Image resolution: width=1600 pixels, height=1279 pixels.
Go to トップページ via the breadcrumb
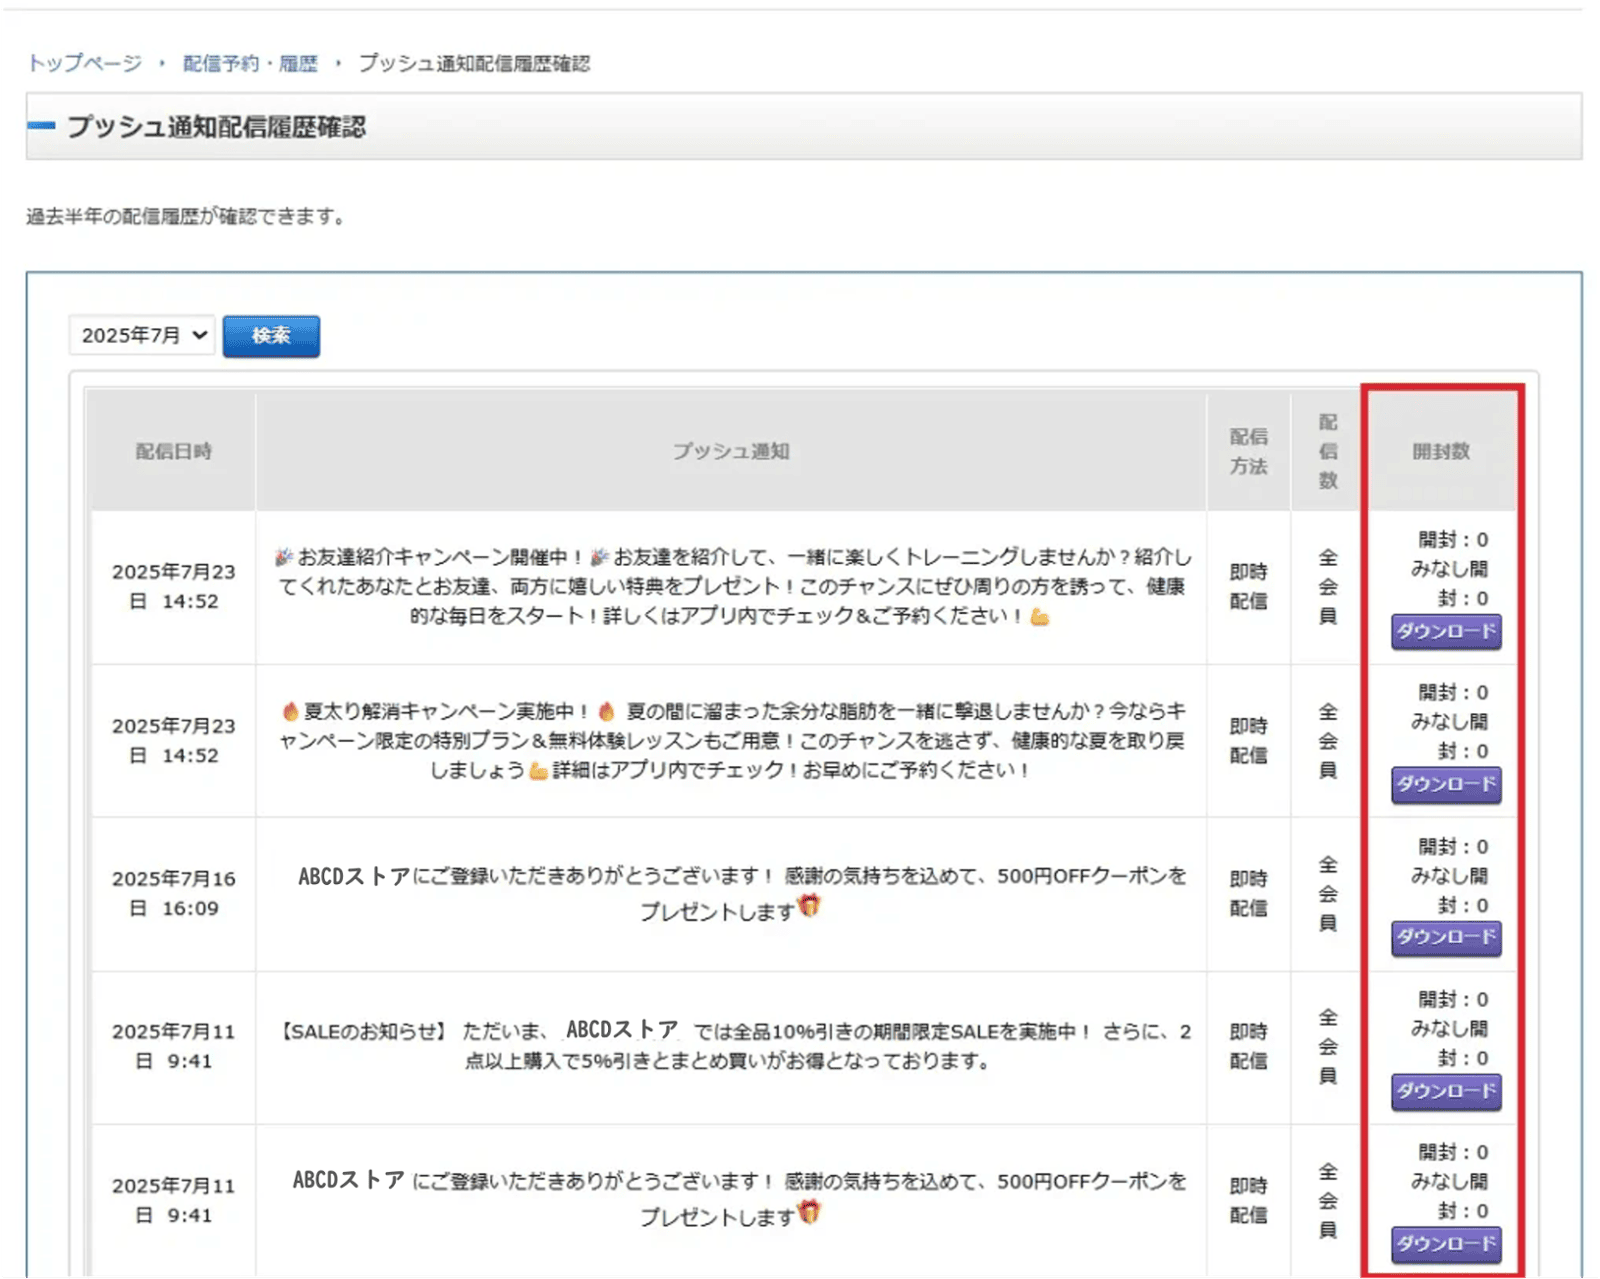coord(85,63)
